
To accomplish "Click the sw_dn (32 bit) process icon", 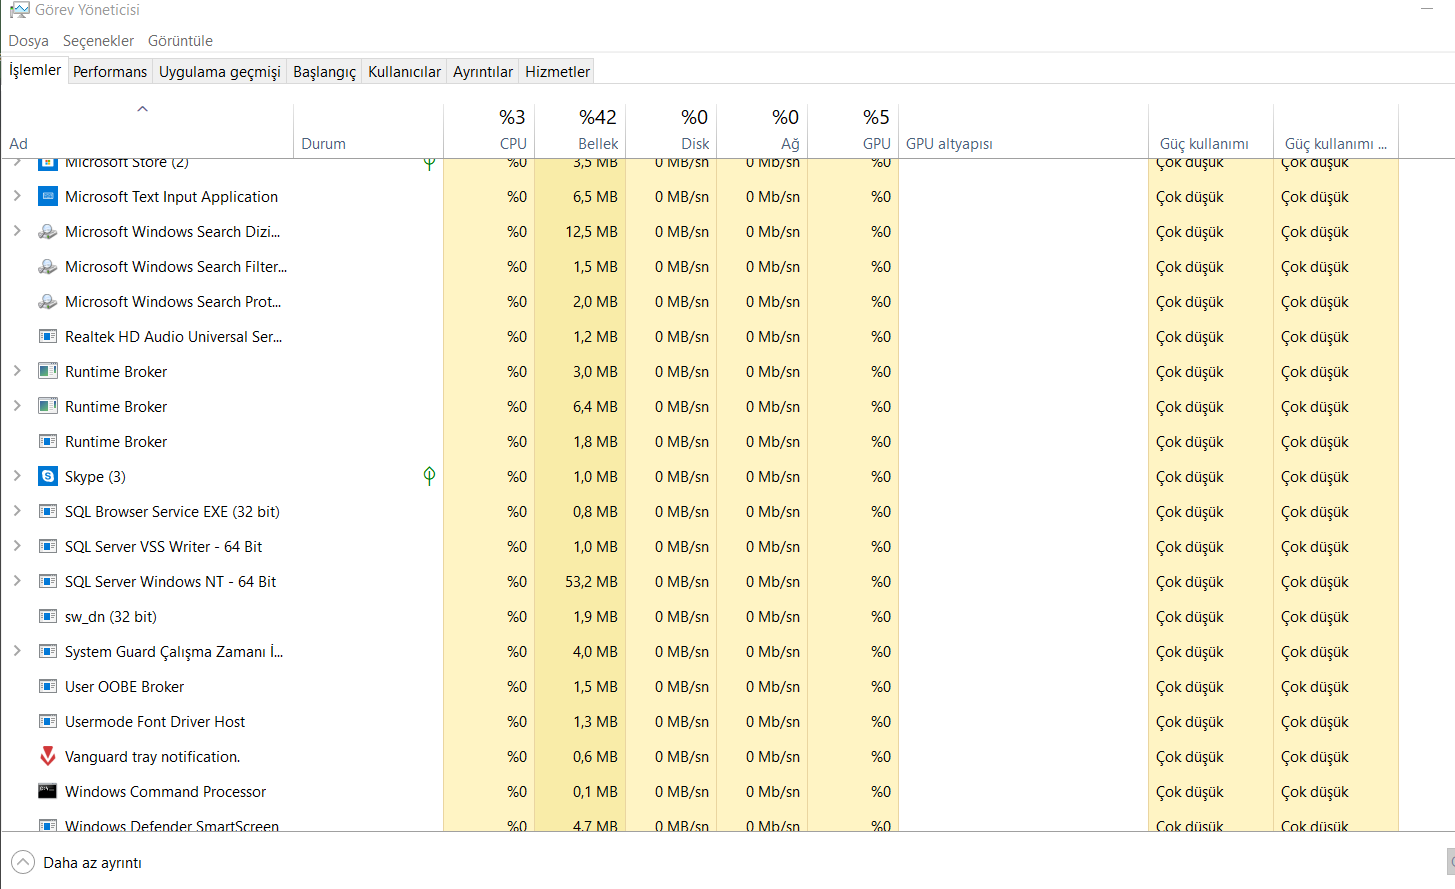I will (47, 617).
